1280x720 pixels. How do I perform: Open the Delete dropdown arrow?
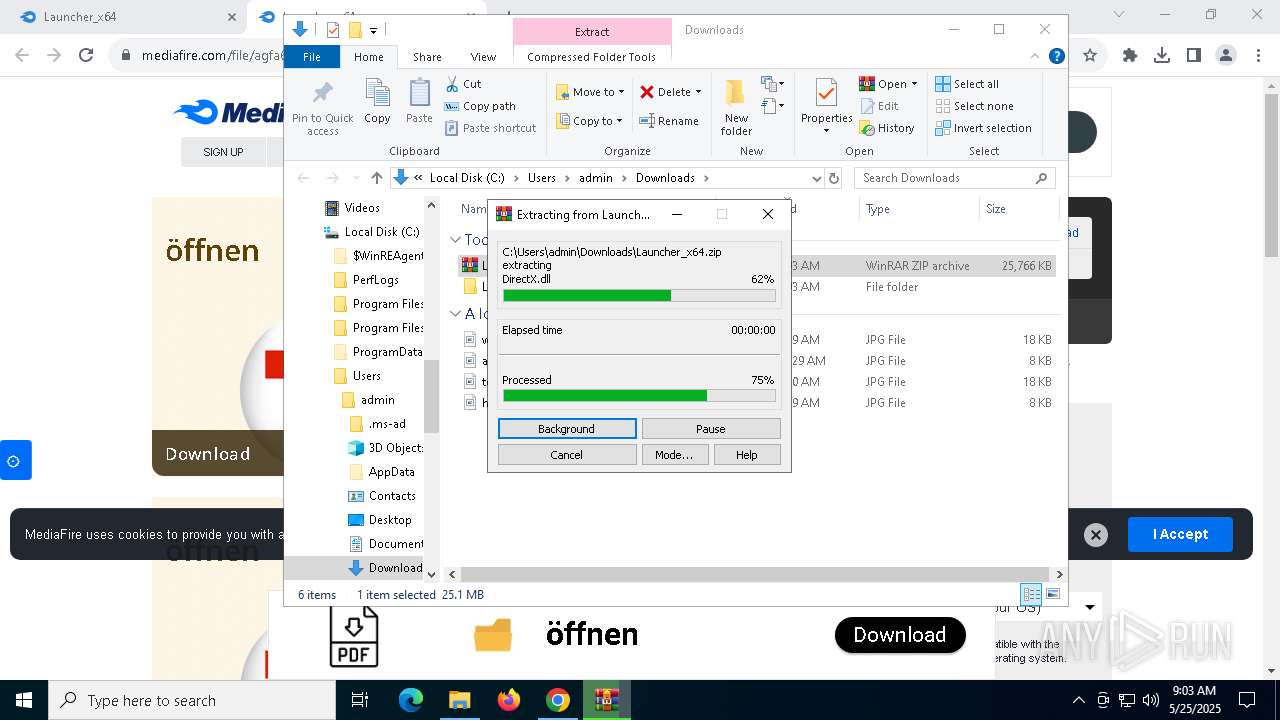pyautogui.click(x=698, y=92)
